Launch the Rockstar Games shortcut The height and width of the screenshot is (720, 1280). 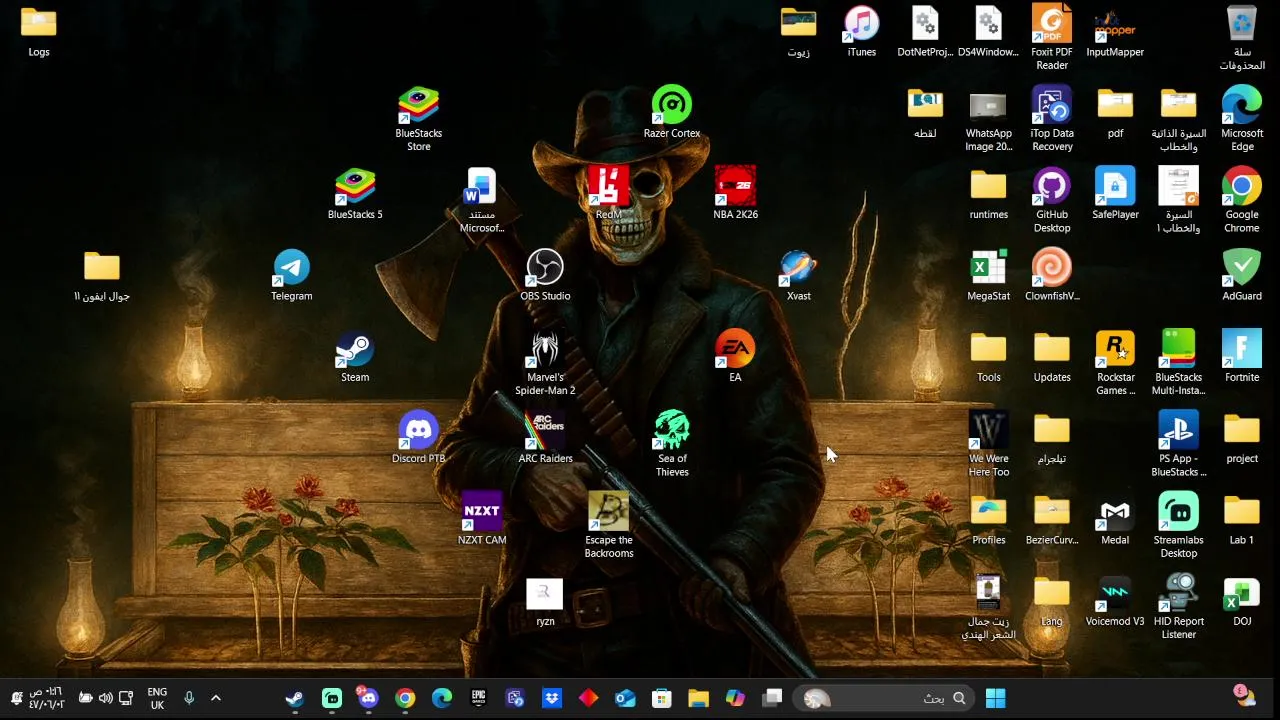(x=1115, y=363)
